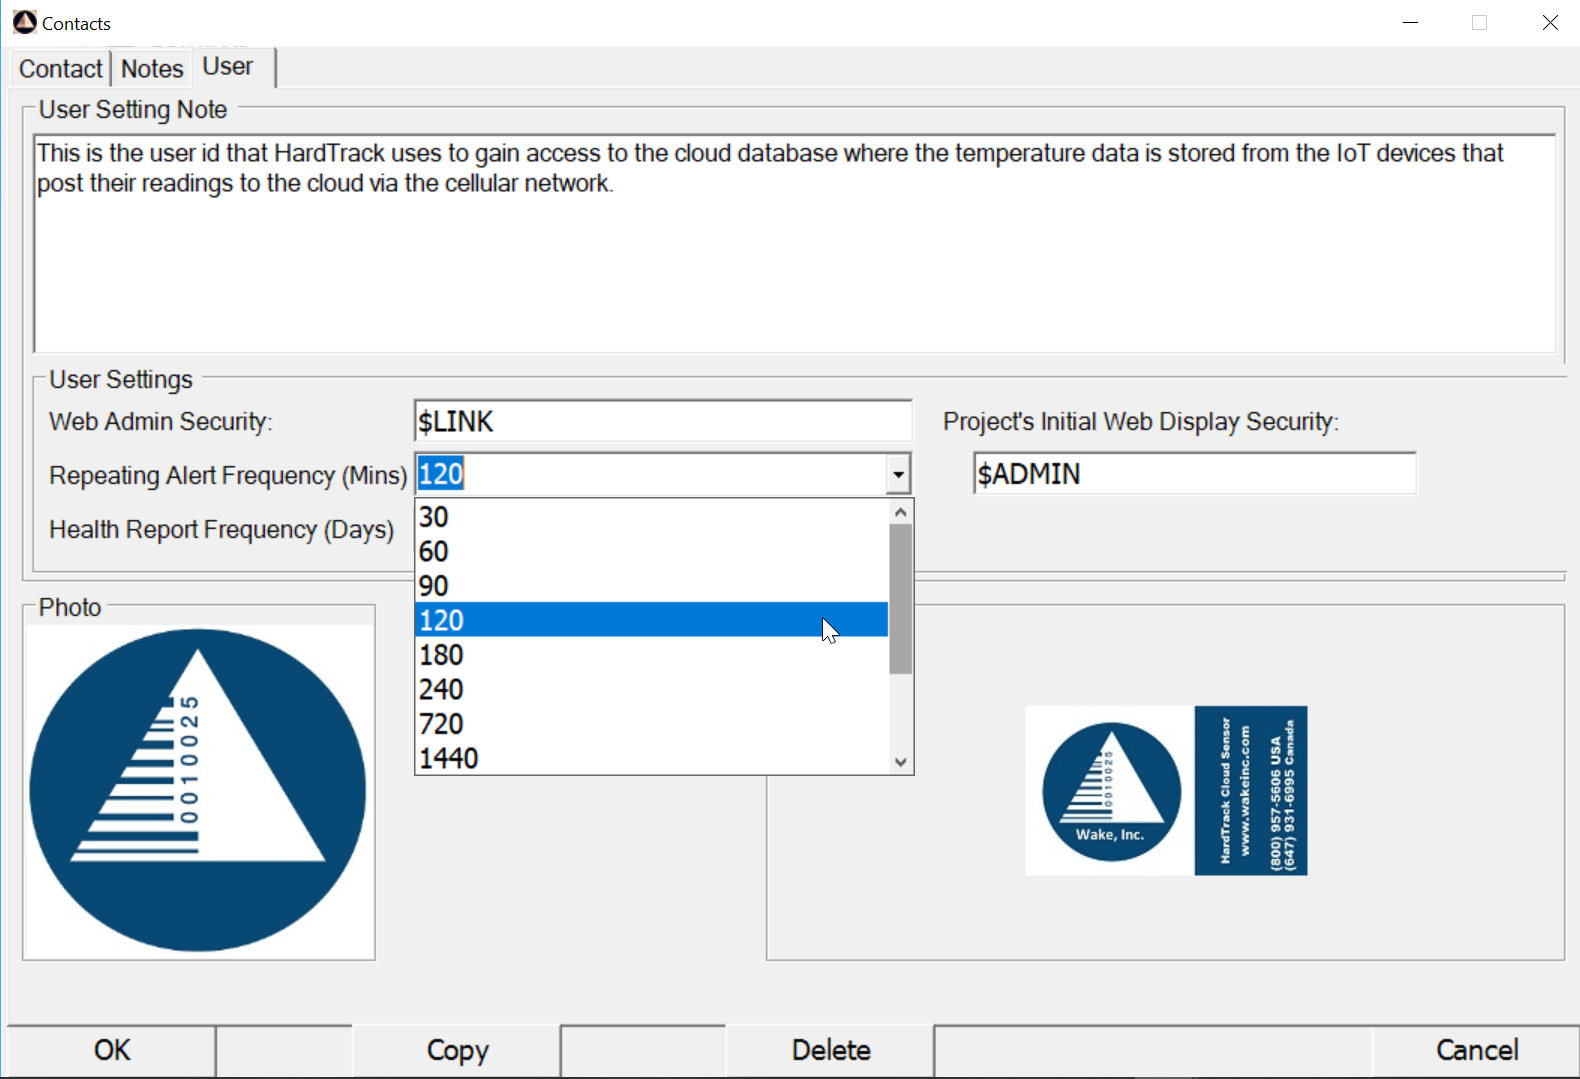Switch to the Contact tab
Viewport: 1580px width, 1079px height.
61,69
